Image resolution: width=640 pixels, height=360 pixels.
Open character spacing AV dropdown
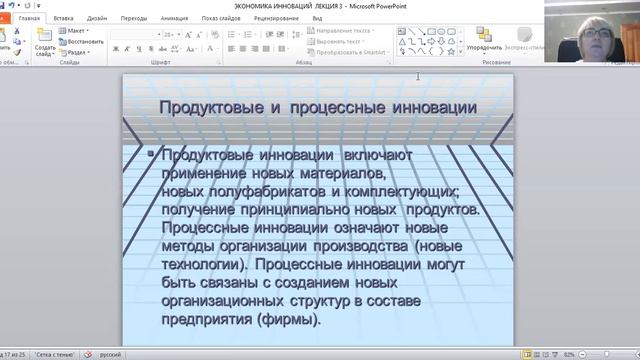point(176,49)
